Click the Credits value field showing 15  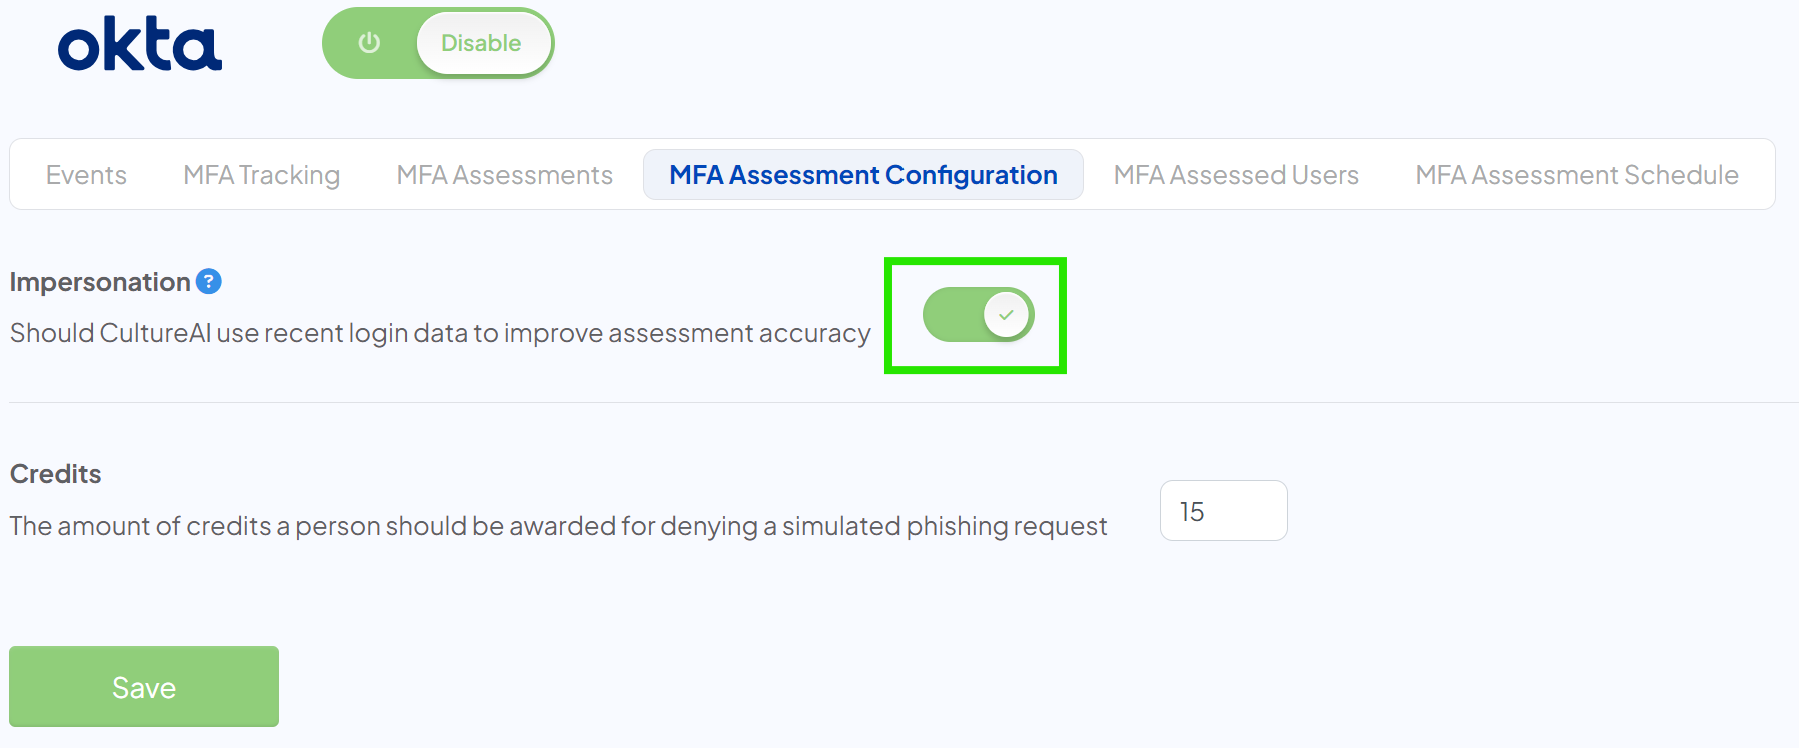1223,510
